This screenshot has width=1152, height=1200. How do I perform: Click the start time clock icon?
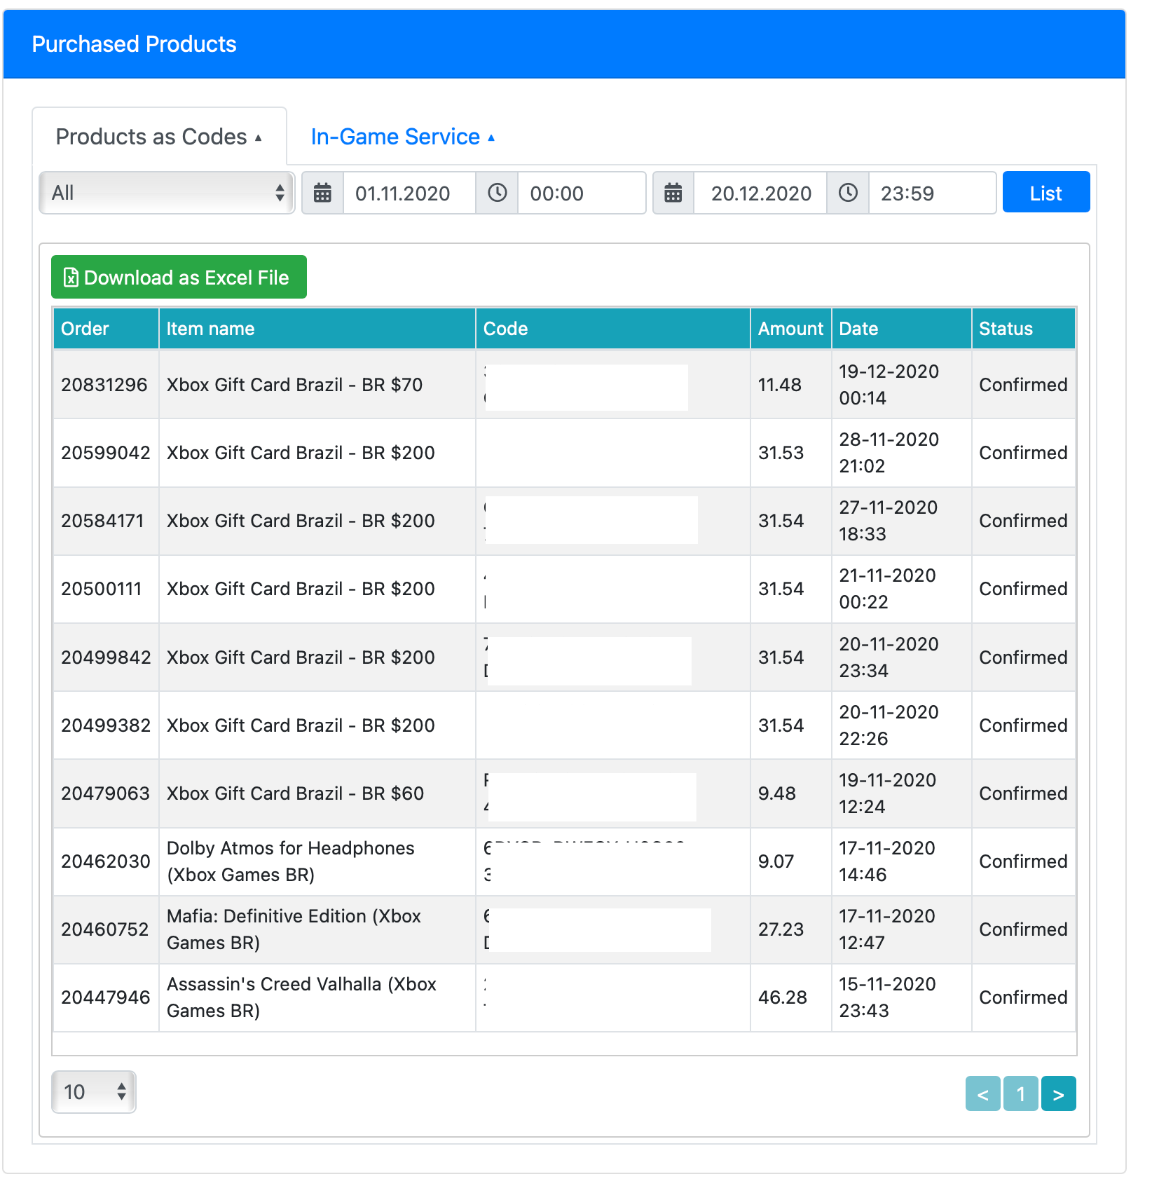pos(497,193)
